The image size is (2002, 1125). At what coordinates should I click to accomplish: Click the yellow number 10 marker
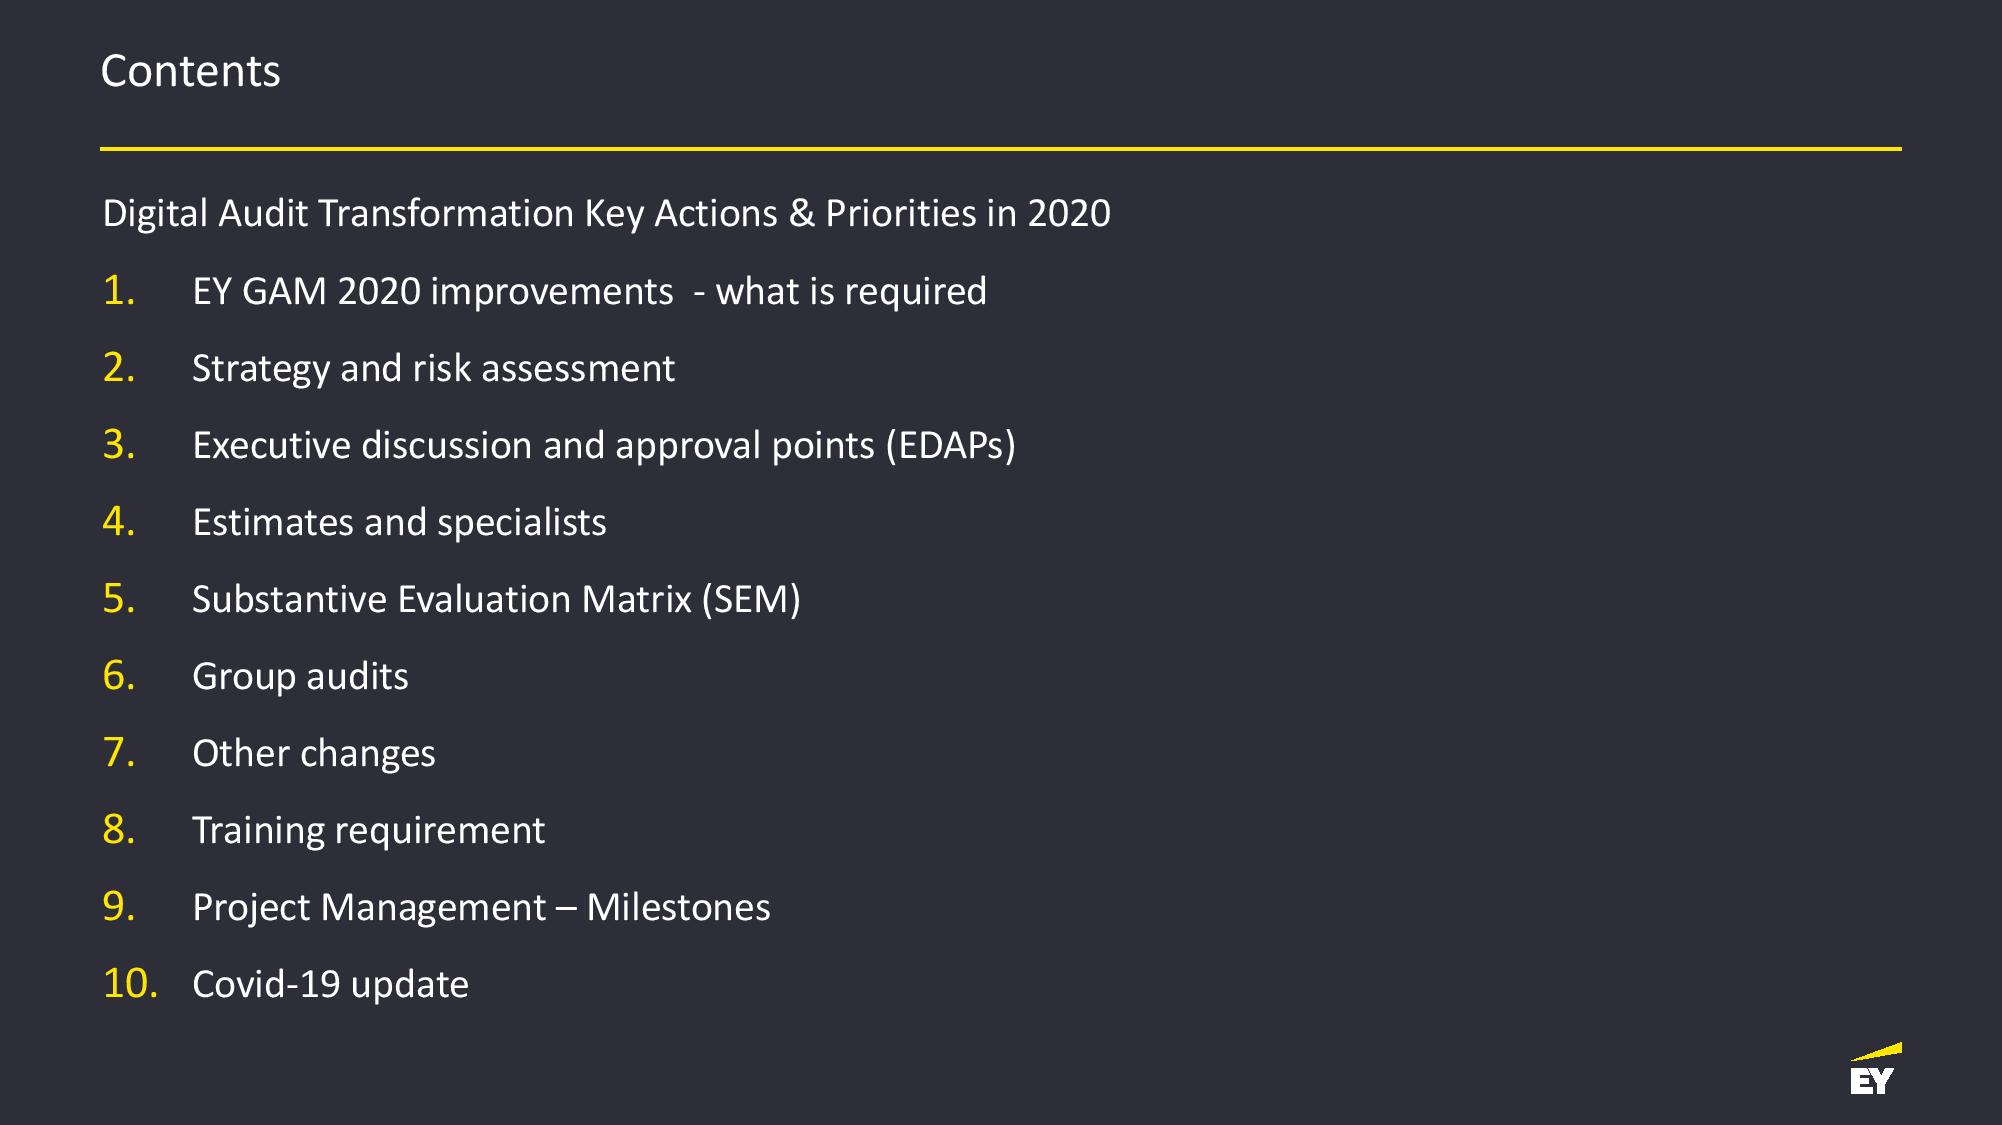pos(130,983)
